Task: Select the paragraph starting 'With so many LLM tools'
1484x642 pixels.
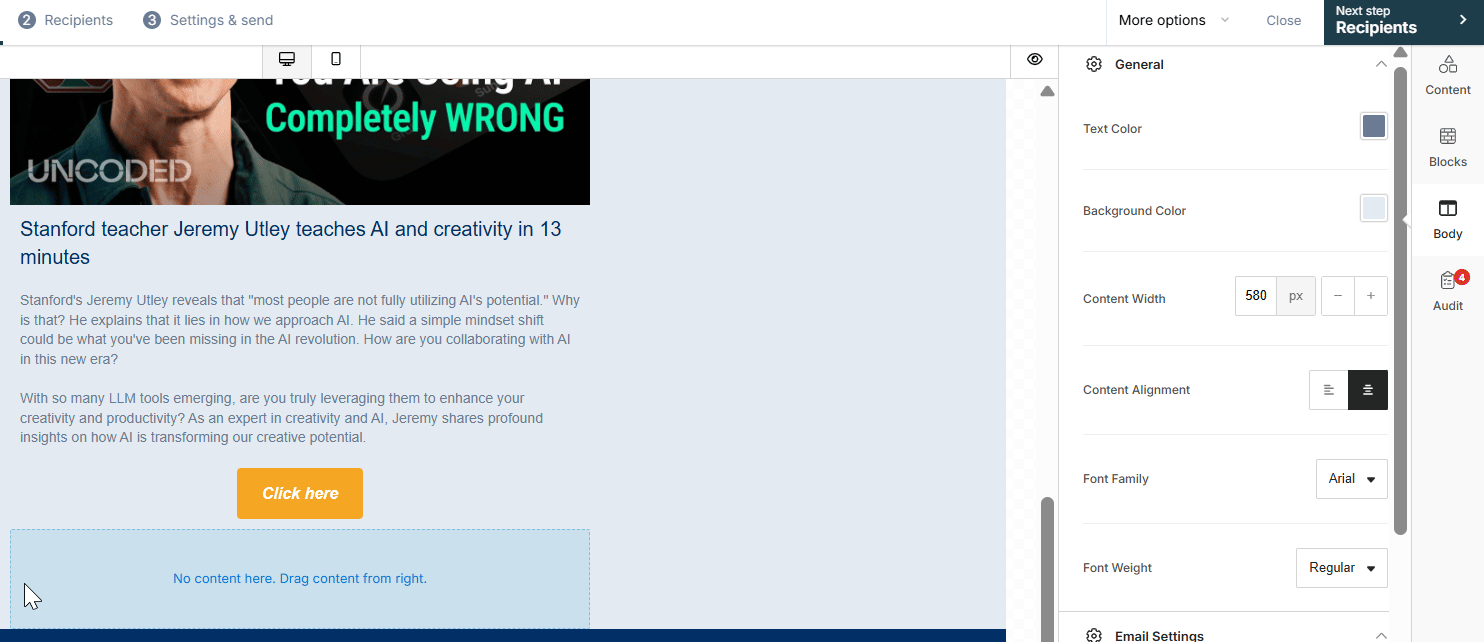Action: pyautogui.click(x=282, y=418)
